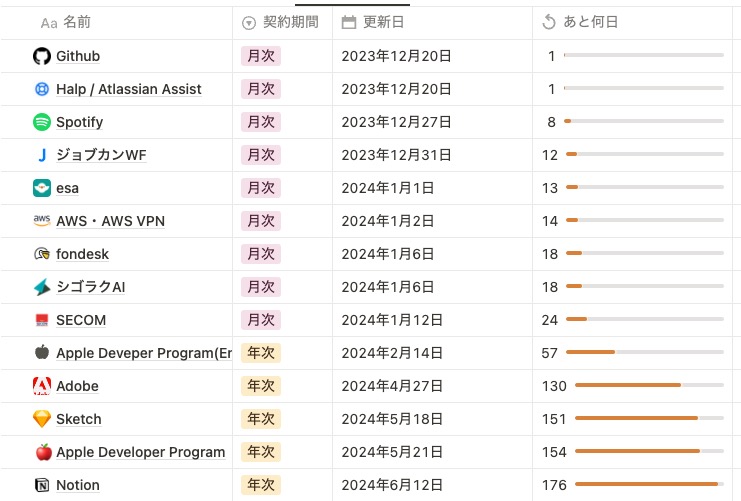Click the esa bird icon
The width and height of the screenshot is (741, 501).
[42, 188]
